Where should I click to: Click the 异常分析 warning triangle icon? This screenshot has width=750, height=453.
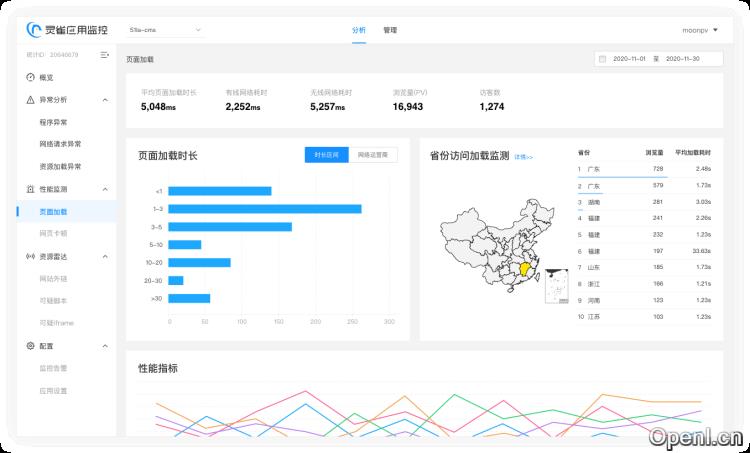pos(30,100)
